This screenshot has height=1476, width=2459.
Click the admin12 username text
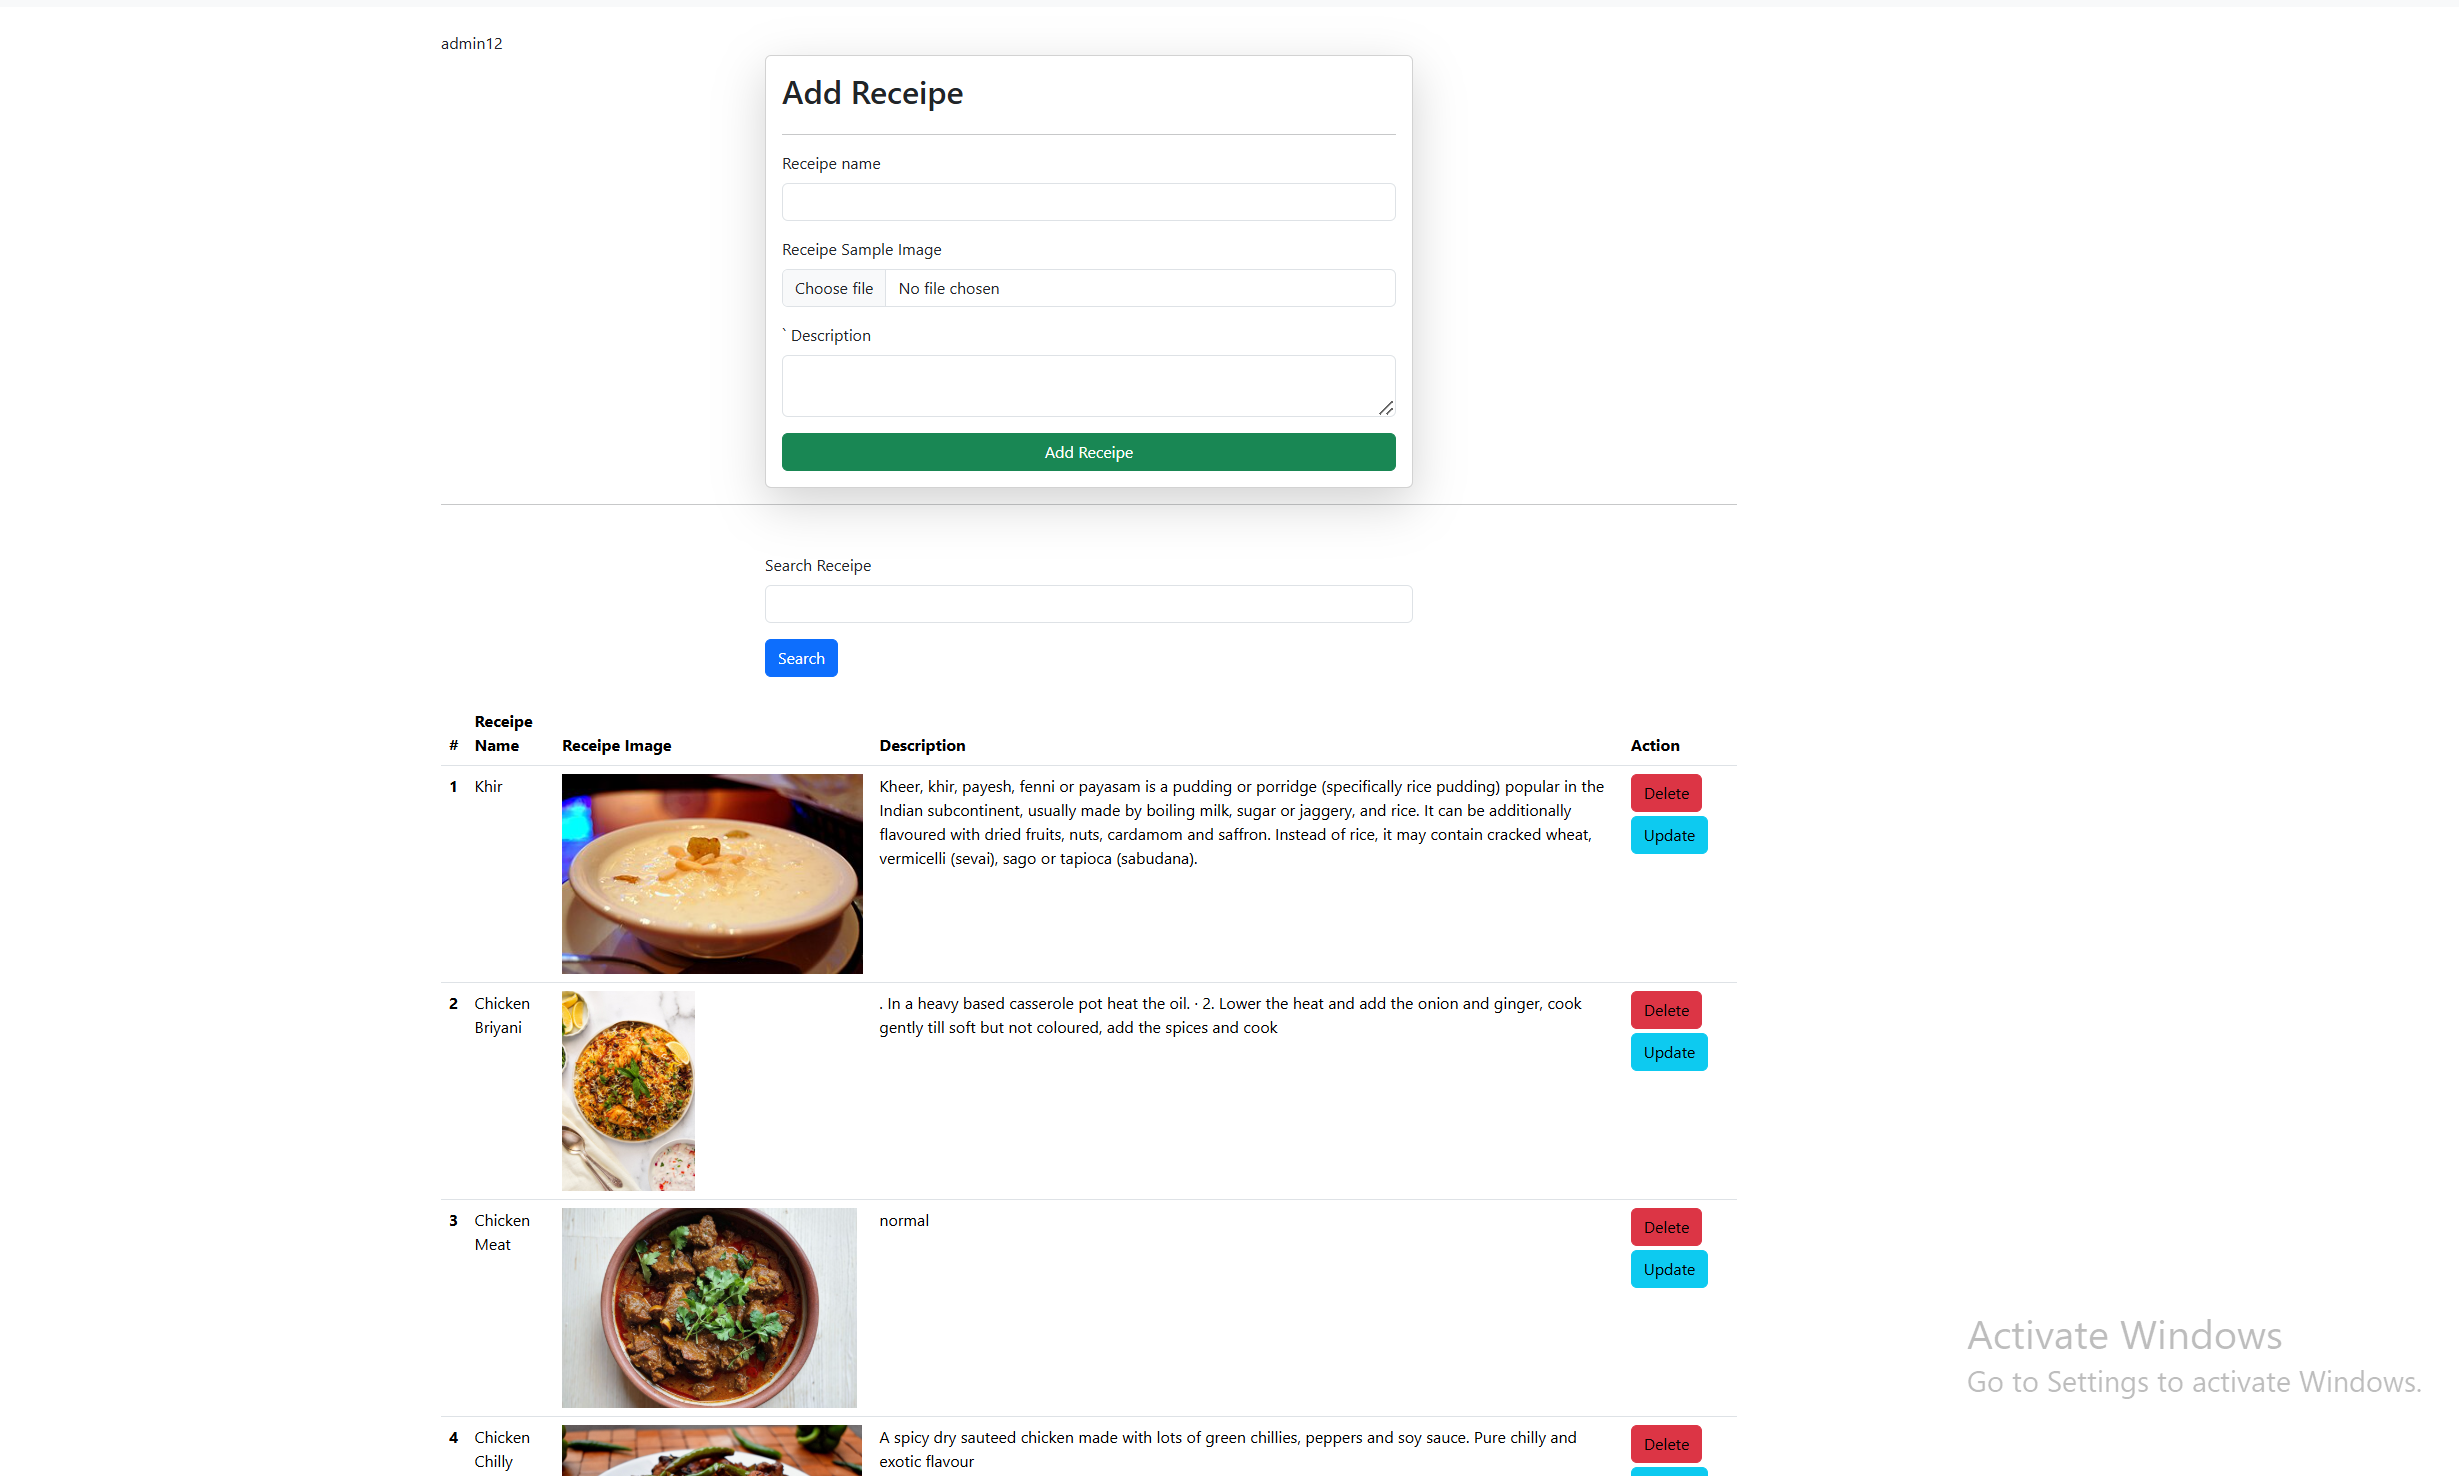[x=471, y=43]
